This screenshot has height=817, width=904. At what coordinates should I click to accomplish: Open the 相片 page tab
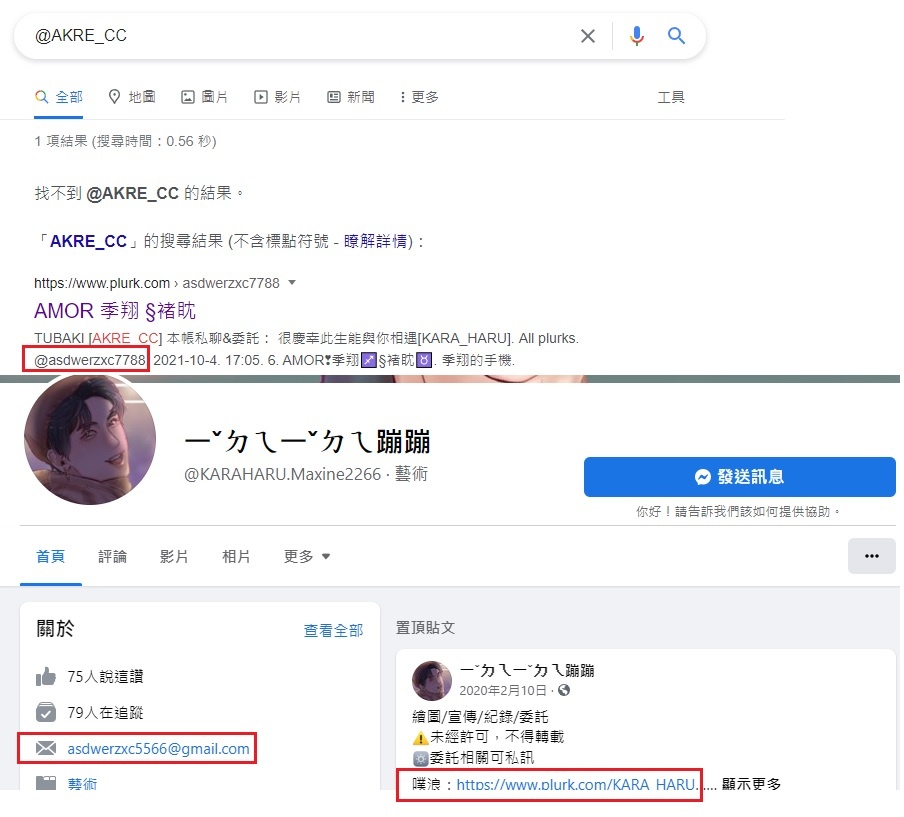pyautogui.click(x=236, y=556)
